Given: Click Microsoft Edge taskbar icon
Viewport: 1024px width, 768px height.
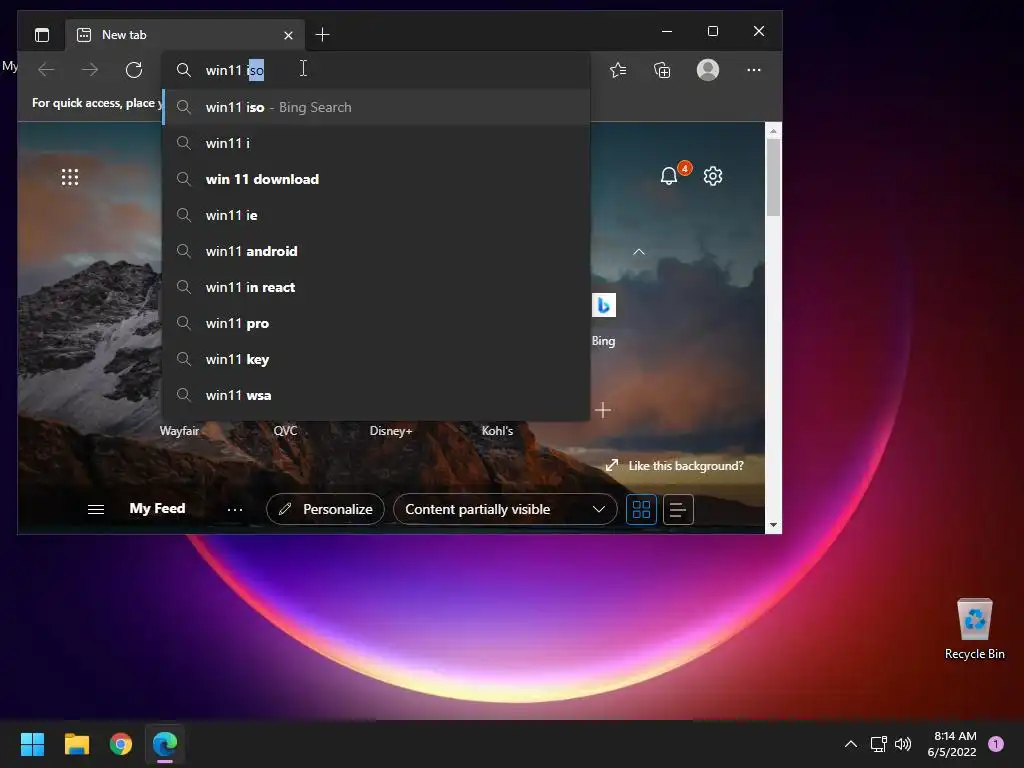Looking at the screenshot, I should click(165, 744).
